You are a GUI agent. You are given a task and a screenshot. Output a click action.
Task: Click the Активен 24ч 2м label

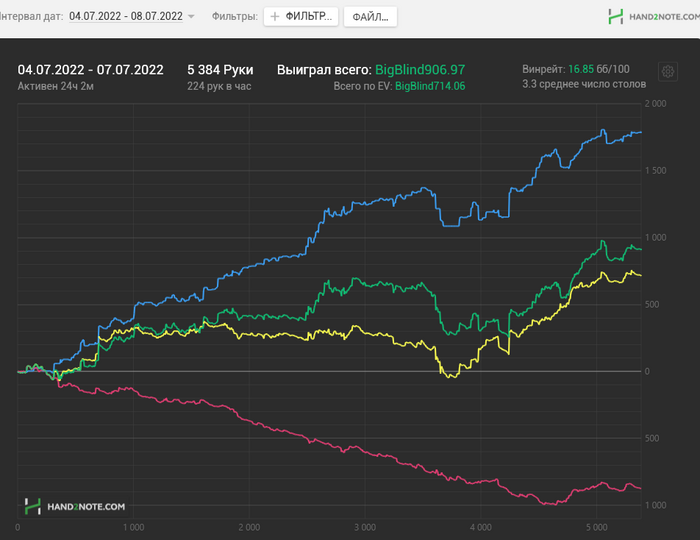point(56,86)
